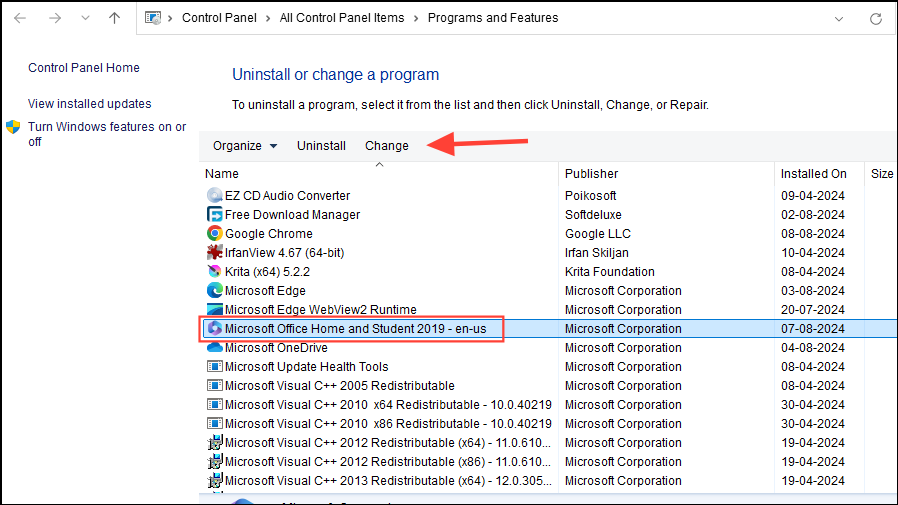Select Free Download Manager entry
This screenshot has width=898, height=505.
point(292,215)
